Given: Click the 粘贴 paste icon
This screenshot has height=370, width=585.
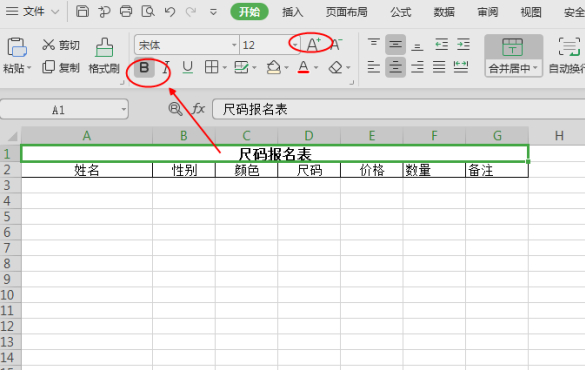Looking at the screenshot, I should click(17, 47).
